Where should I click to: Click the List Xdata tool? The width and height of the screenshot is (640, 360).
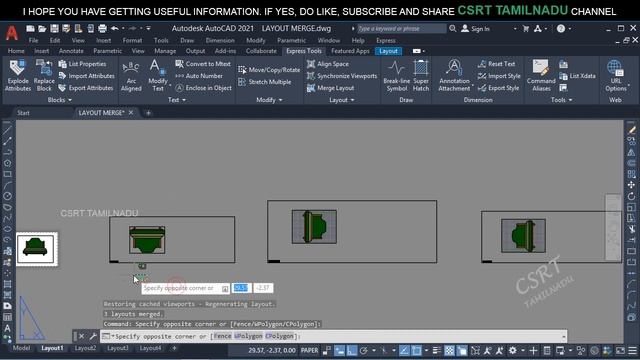pos(577,76)
